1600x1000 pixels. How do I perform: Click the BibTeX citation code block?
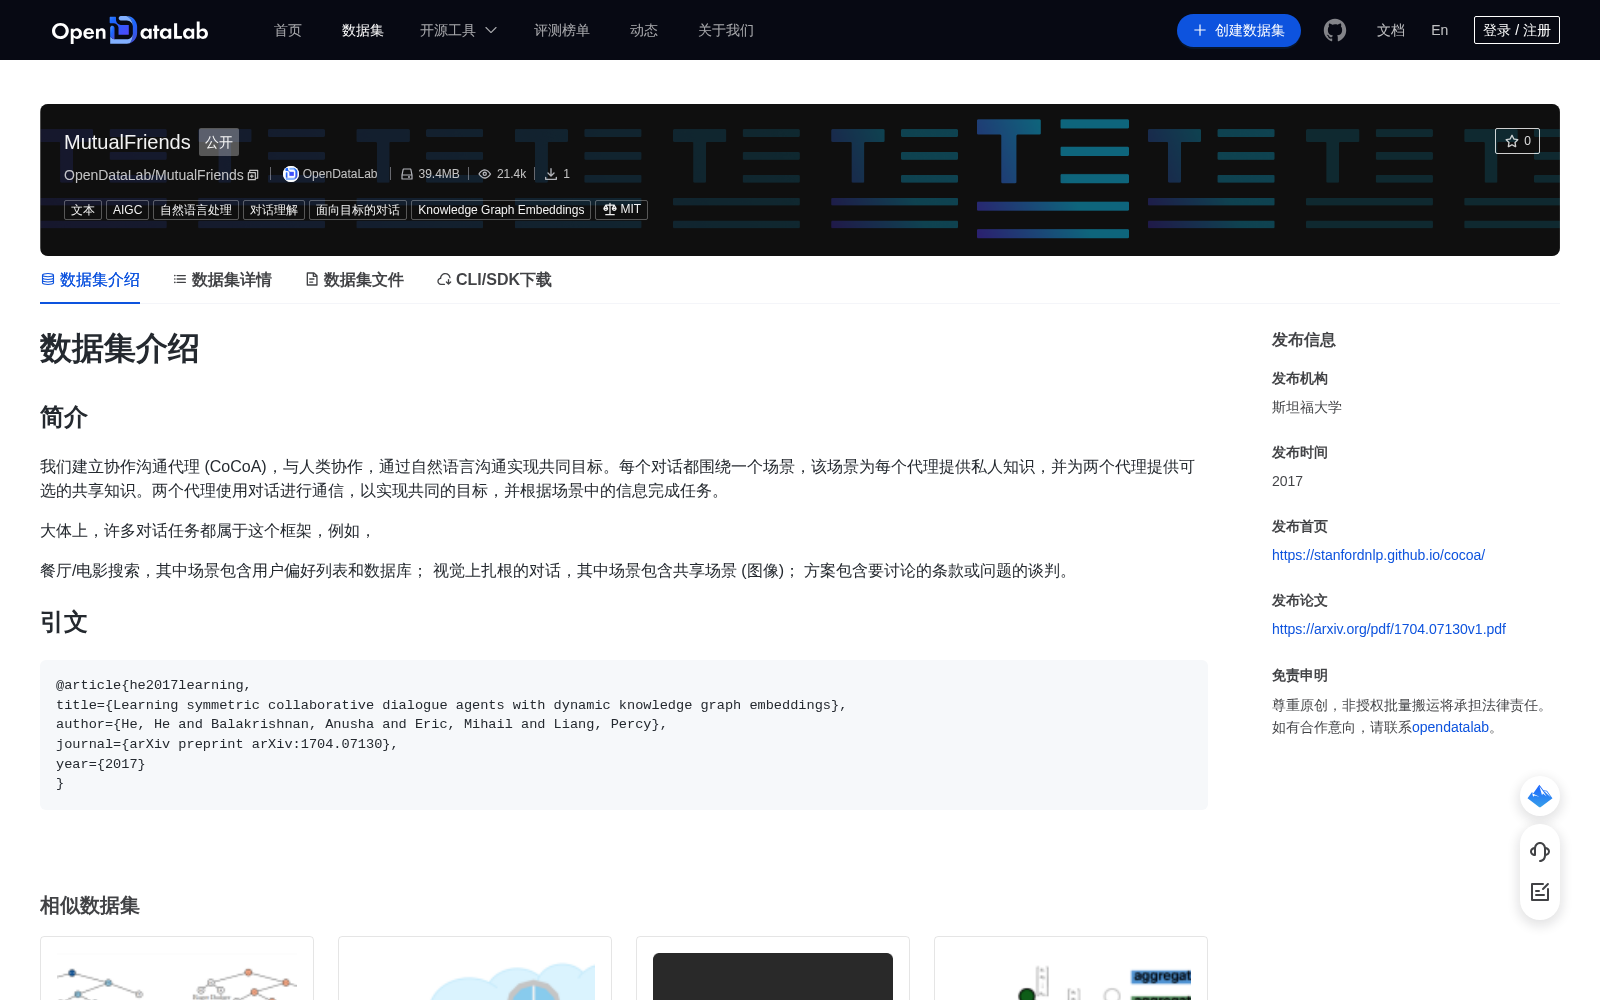624,735
